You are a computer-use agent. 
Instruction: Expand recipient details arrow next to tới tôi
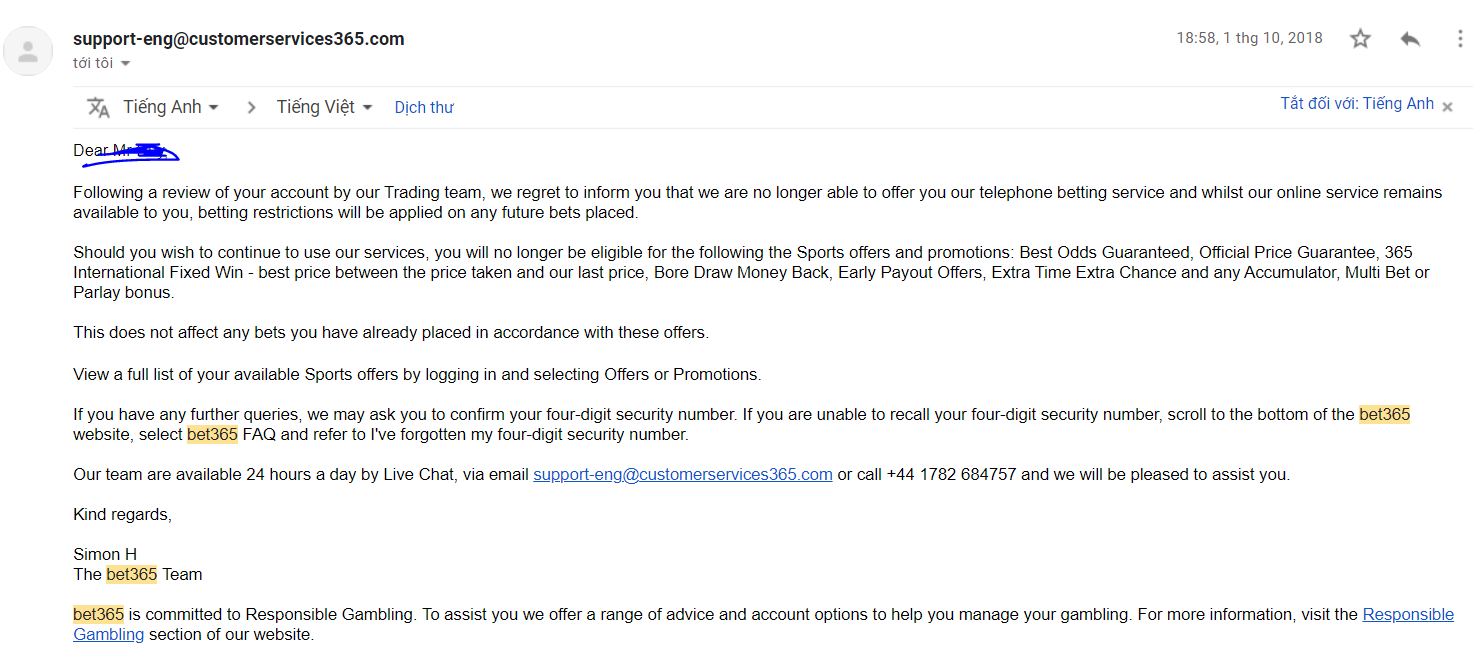point(125,64)
